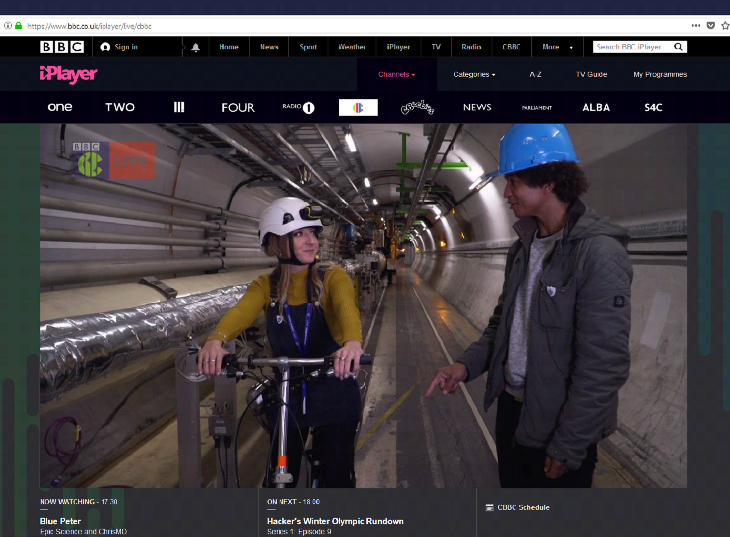Select the BBC One channel logo
This screenshot has width=730, height=537.
pos(60,107)
